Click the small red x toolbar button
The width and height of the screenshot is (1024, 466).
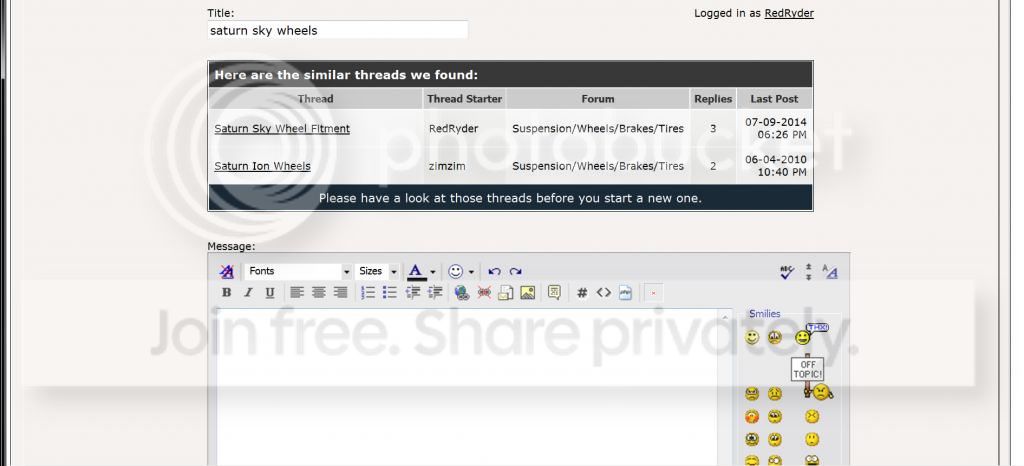pyautogui.click(x=653, y=293)
